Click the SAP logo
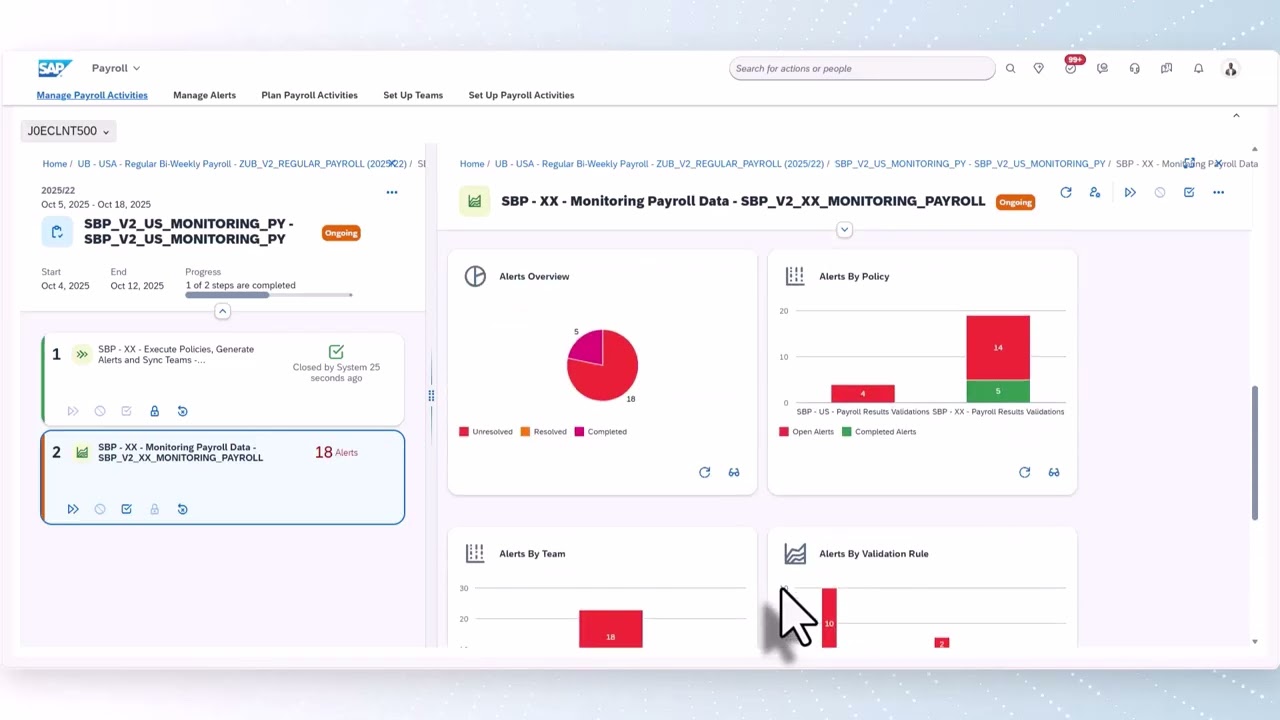 pyautogui.click(x=55, y=68)
